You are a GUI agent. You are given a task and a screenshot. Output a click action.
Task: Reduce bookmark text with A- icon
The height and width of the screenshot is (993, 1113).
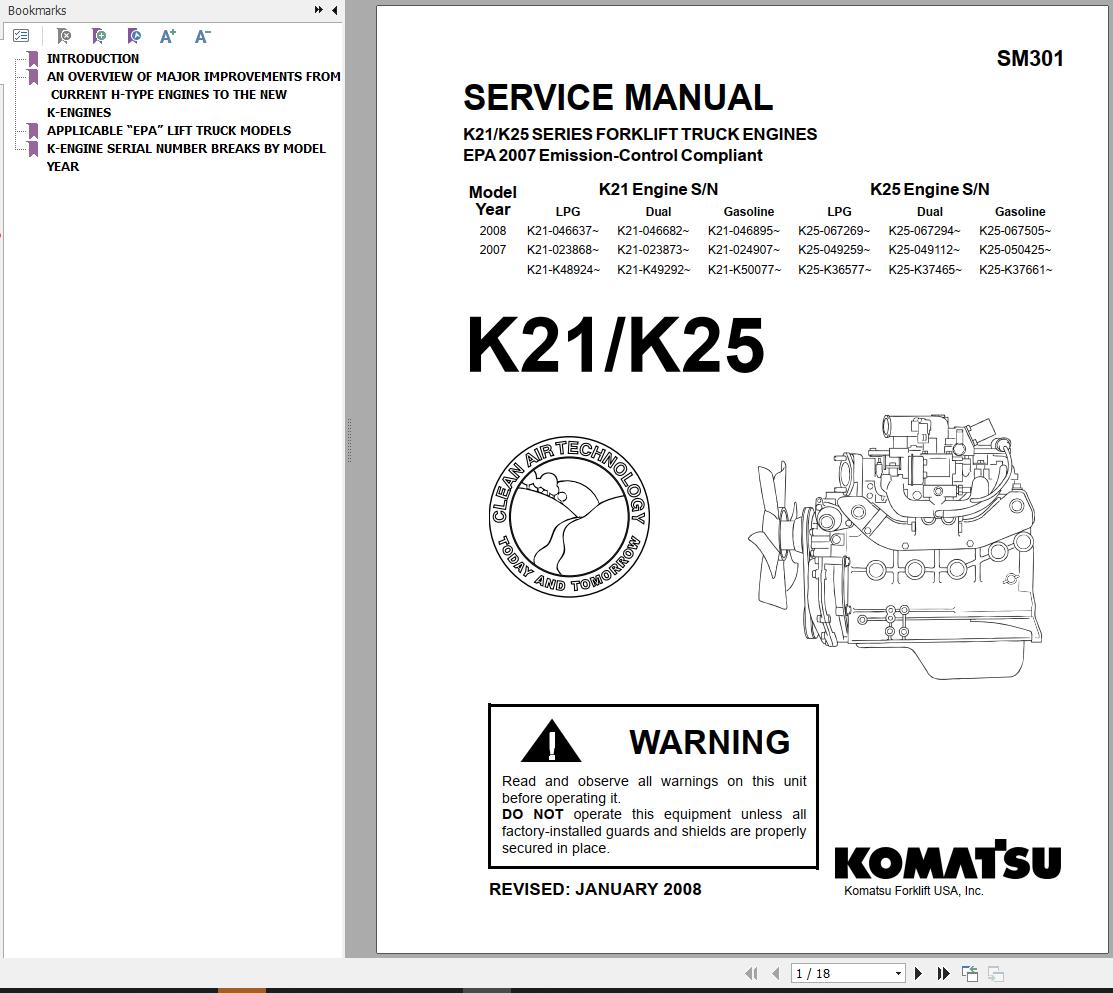201,36
